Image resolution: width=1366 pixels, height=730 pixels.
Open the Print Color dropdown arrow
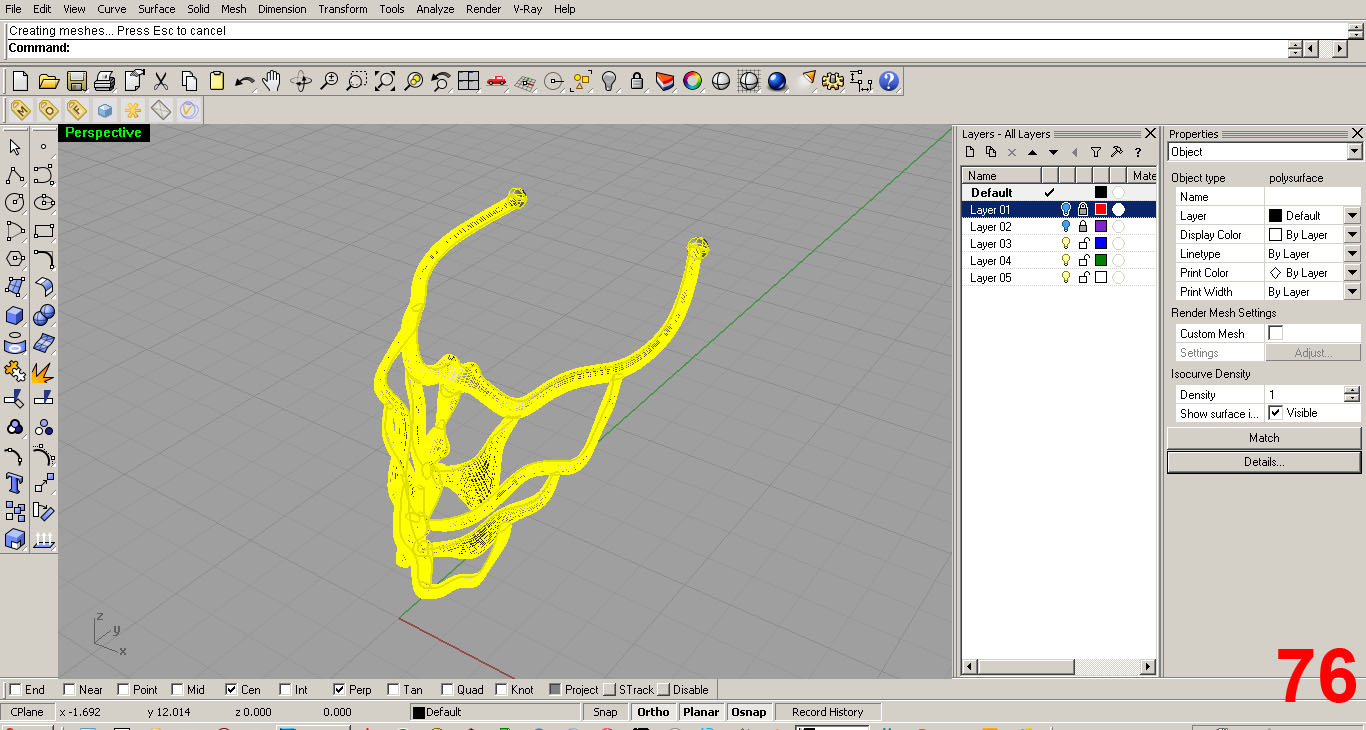[1352, 272]
